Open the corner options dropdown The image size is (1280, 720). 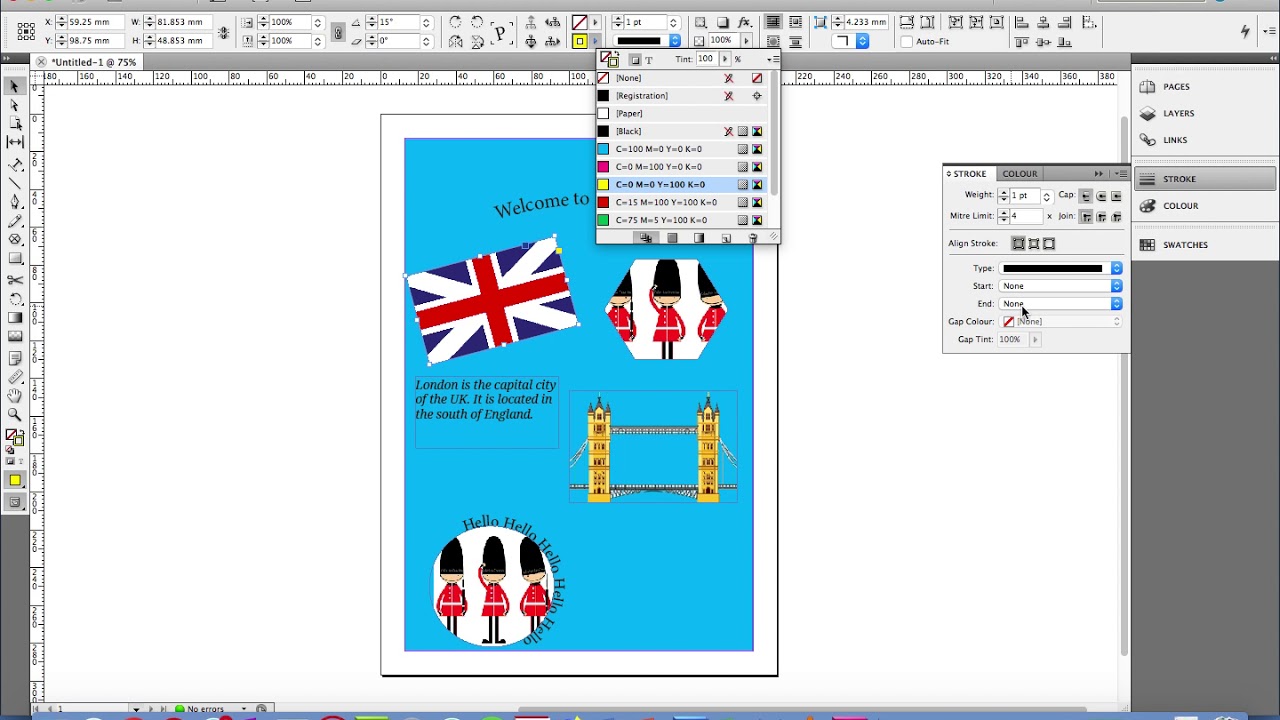[850, 41]
